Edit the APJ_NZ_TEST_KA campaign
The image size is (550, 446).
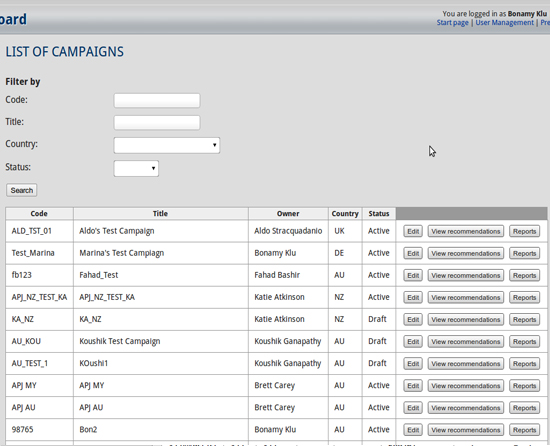tap(413, 298)
